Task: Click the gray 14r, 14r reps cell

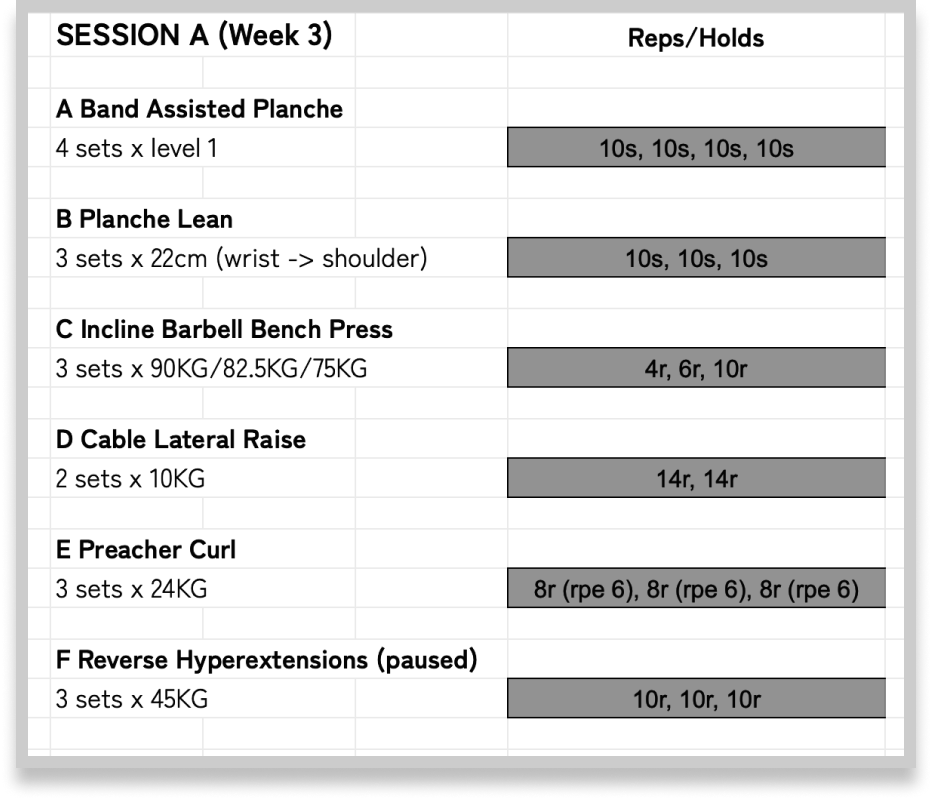Action: (x=696, y=478)
